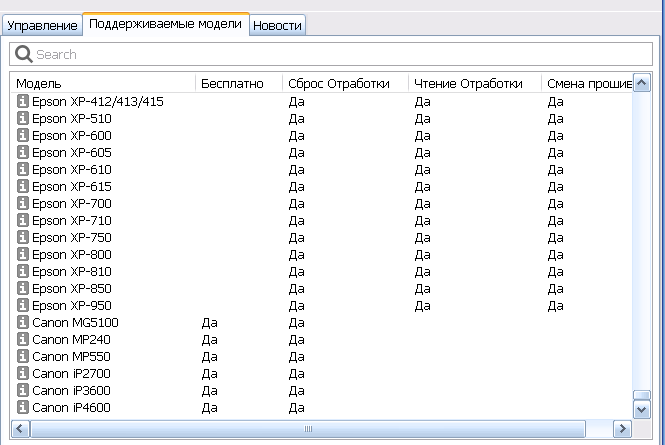Screen dimensions: 665x445
Task: Click Бесплатно 'Да' cell for Canon MG5100
Action: (210, 323)
